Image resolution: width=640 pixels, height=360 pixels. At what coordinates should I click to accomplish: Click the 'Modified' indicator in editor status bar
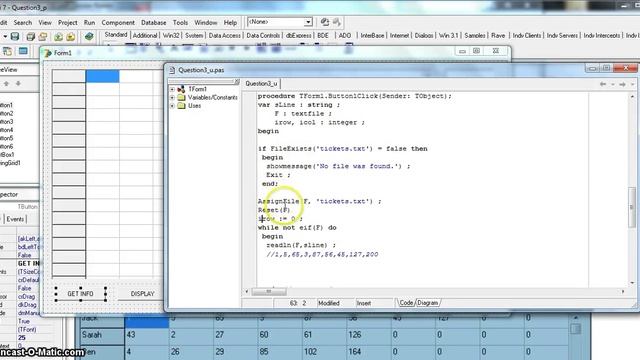[x=329, y=303]
